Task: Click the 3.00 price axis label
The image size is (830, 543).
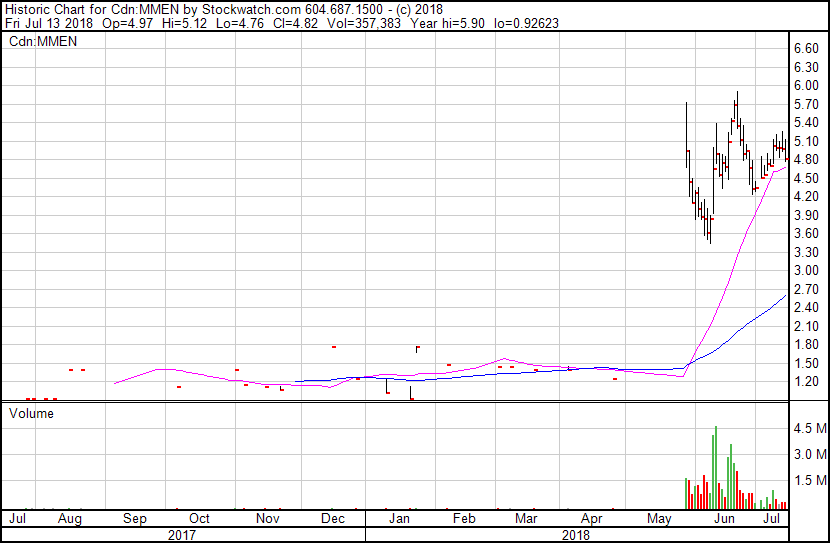Action: (x=806, y=270)
